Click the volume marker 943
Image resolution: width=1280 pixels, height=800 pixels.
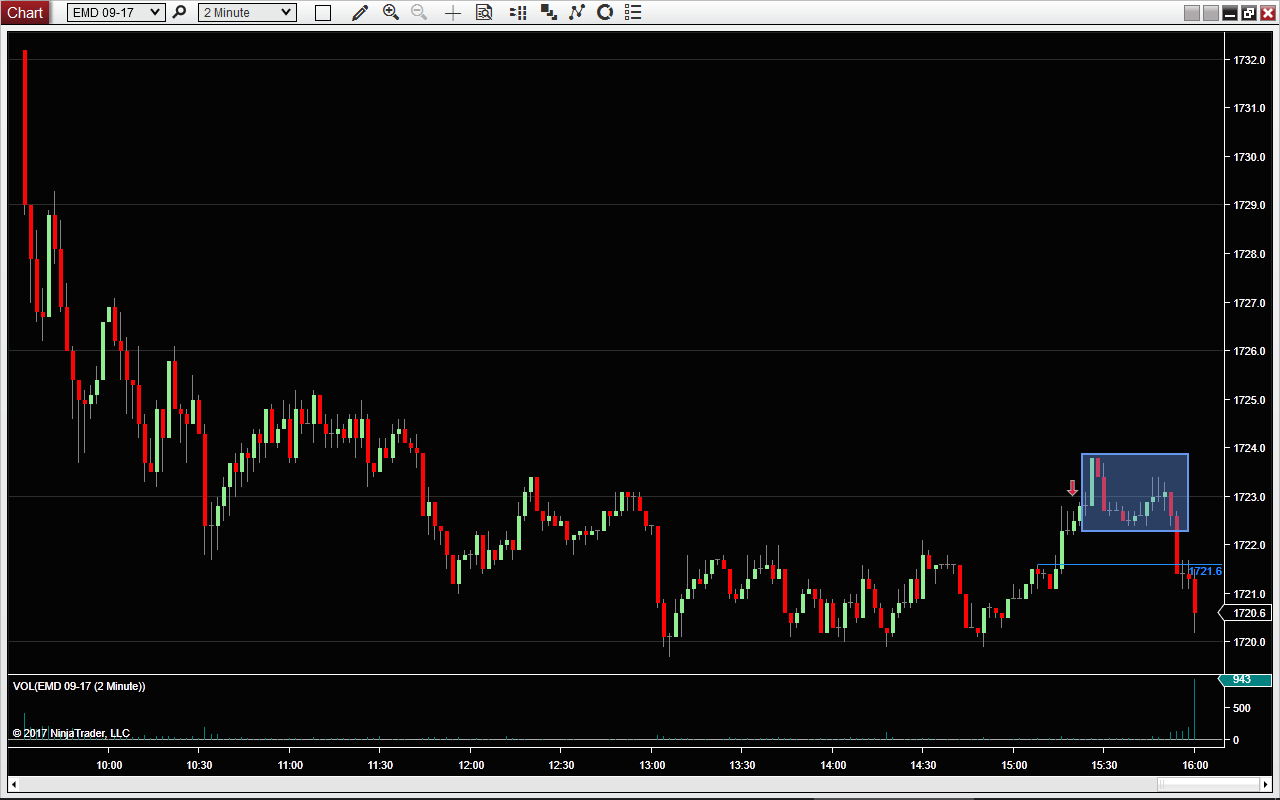[1243, 680]
